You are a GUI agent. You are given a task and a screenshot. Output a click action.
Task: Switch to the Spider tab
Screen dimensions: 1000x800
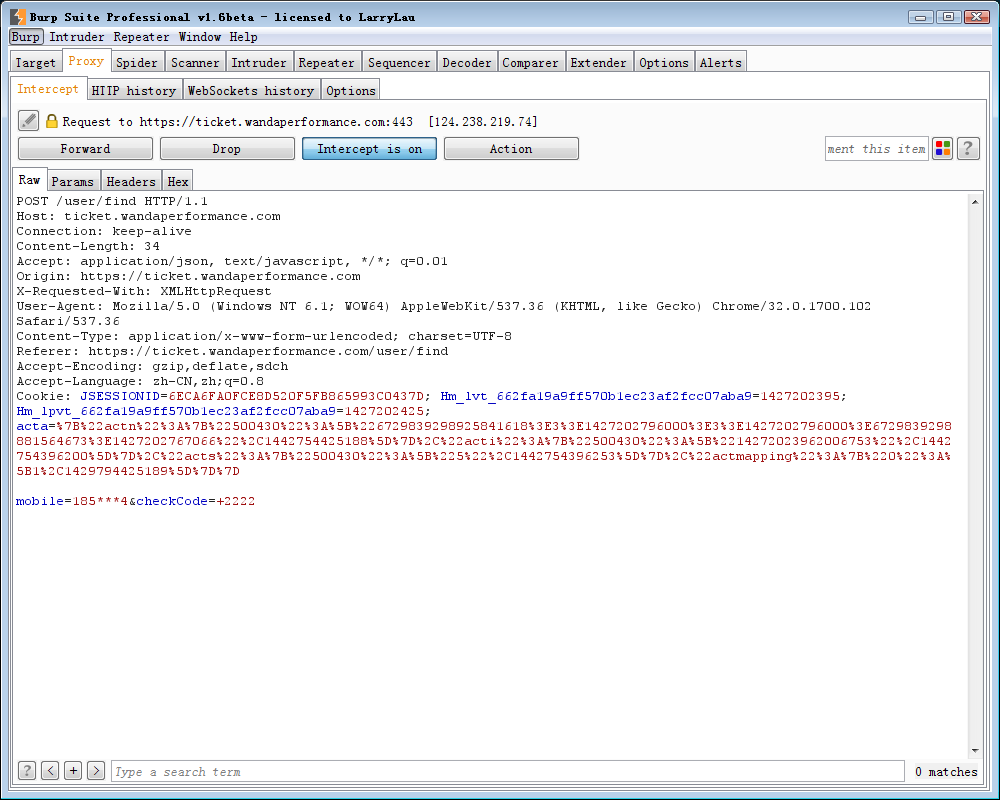[x=136, y=63]
